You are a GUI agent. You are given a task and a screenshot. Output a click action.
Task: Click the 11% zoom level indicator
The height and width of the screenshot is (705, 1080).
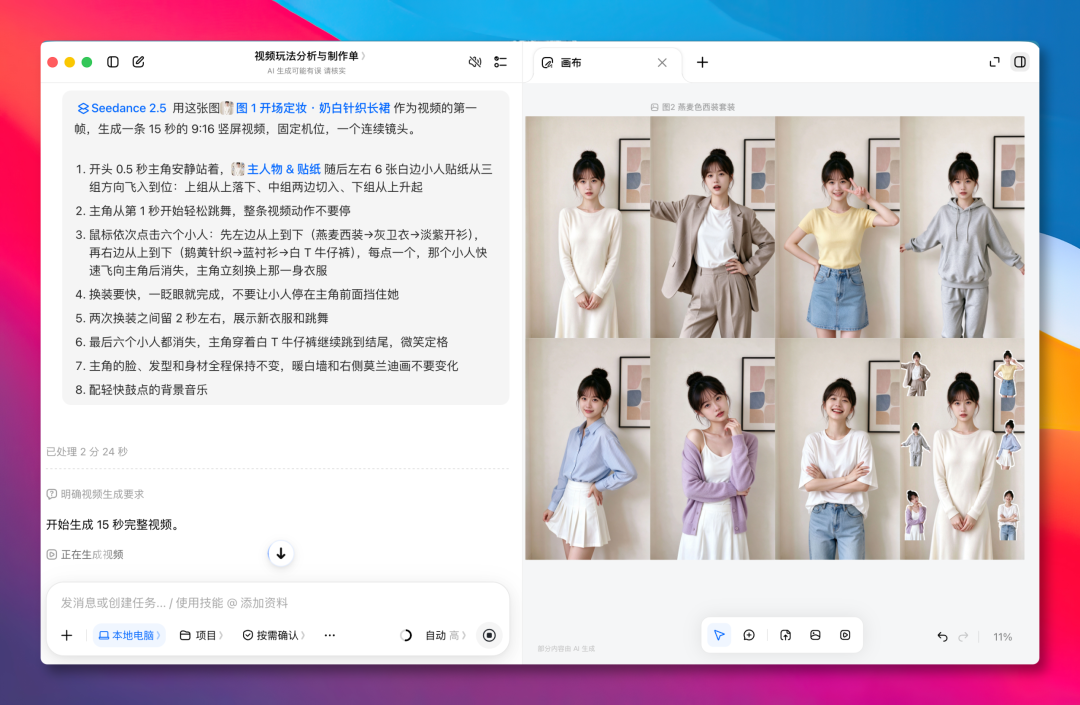click(1003, 637)
